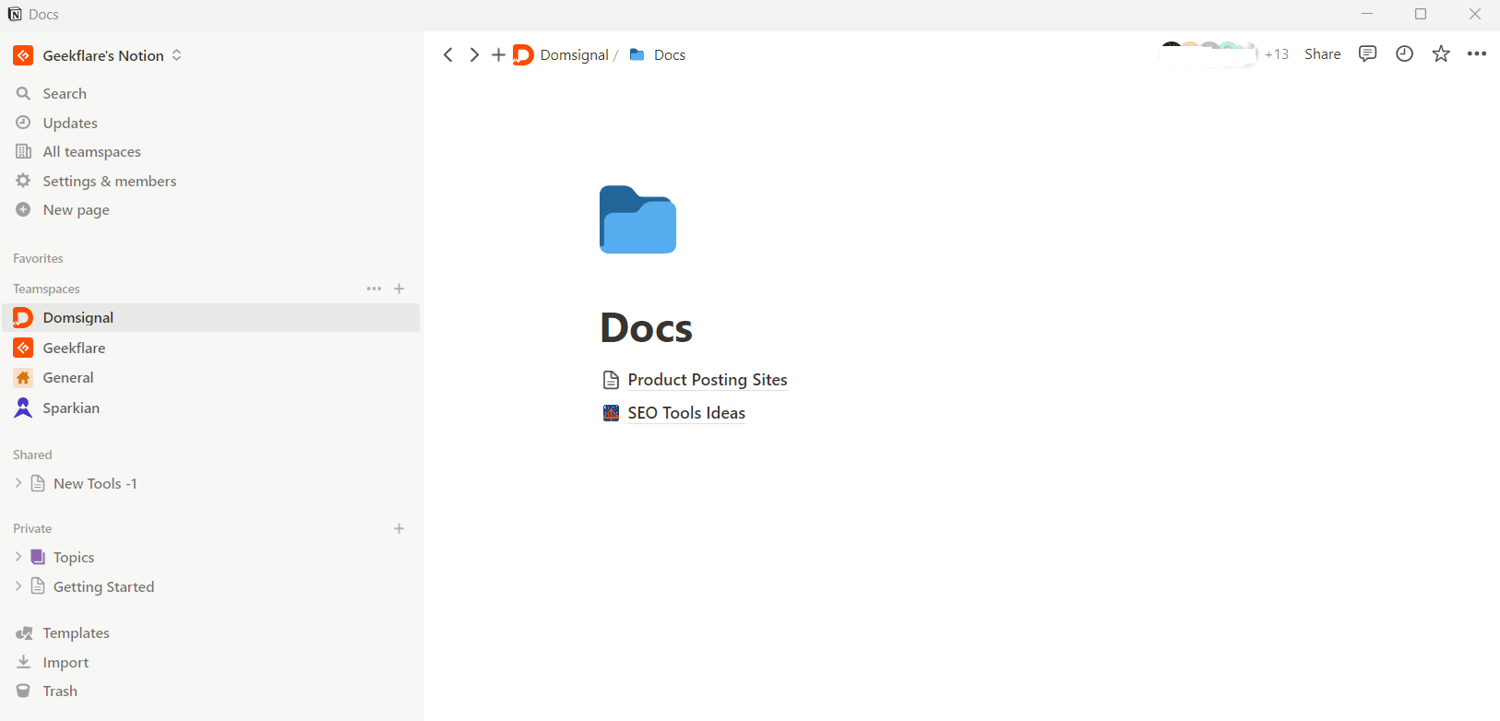Viewport: 1500px width, 721px height.
Task: Maximize the Notion window
Action: (1420, 14)
